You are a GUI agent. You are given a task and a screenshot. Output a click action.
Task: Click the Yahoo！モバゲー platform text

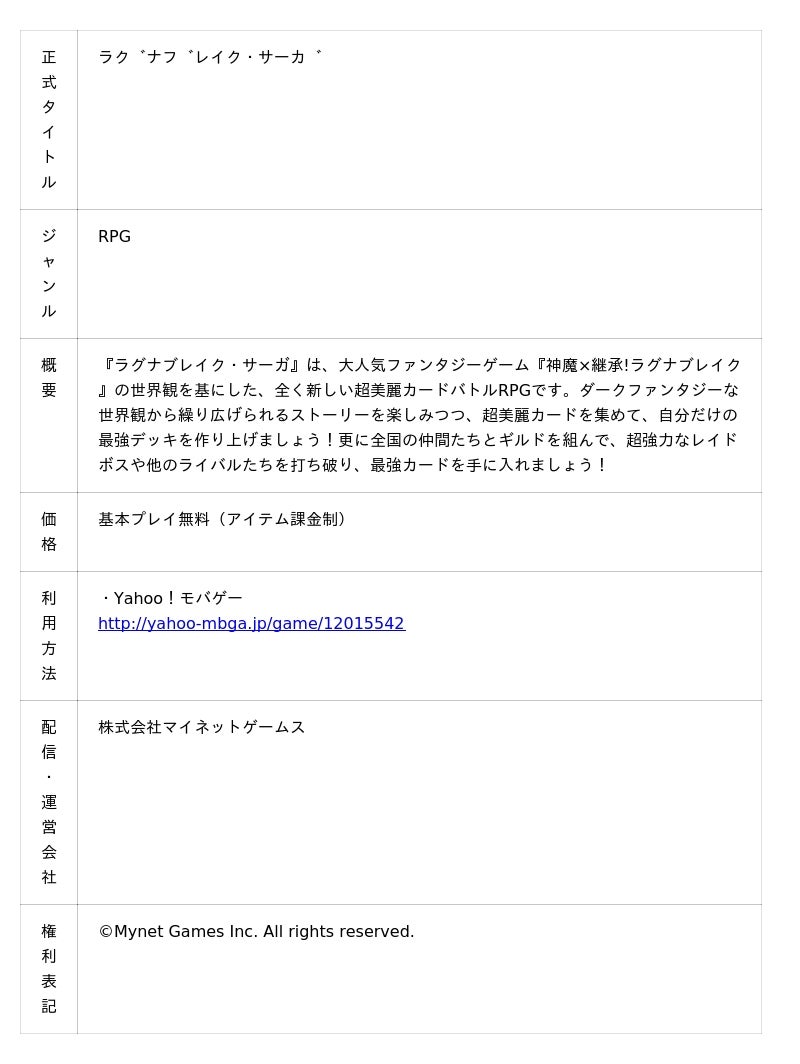170,598
